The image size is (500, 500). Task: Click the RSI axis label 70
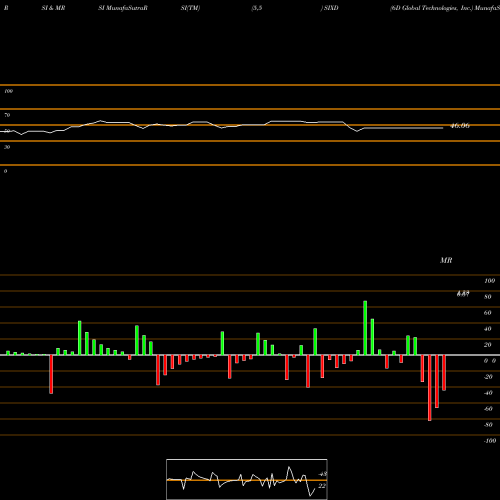[7, 115]
